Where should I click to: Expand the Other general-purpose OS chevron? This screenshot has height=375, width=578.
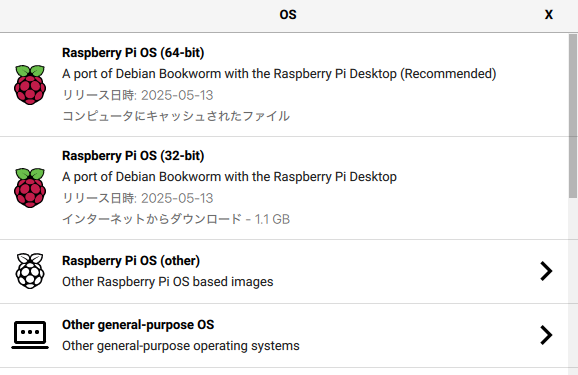pos(546,335)
